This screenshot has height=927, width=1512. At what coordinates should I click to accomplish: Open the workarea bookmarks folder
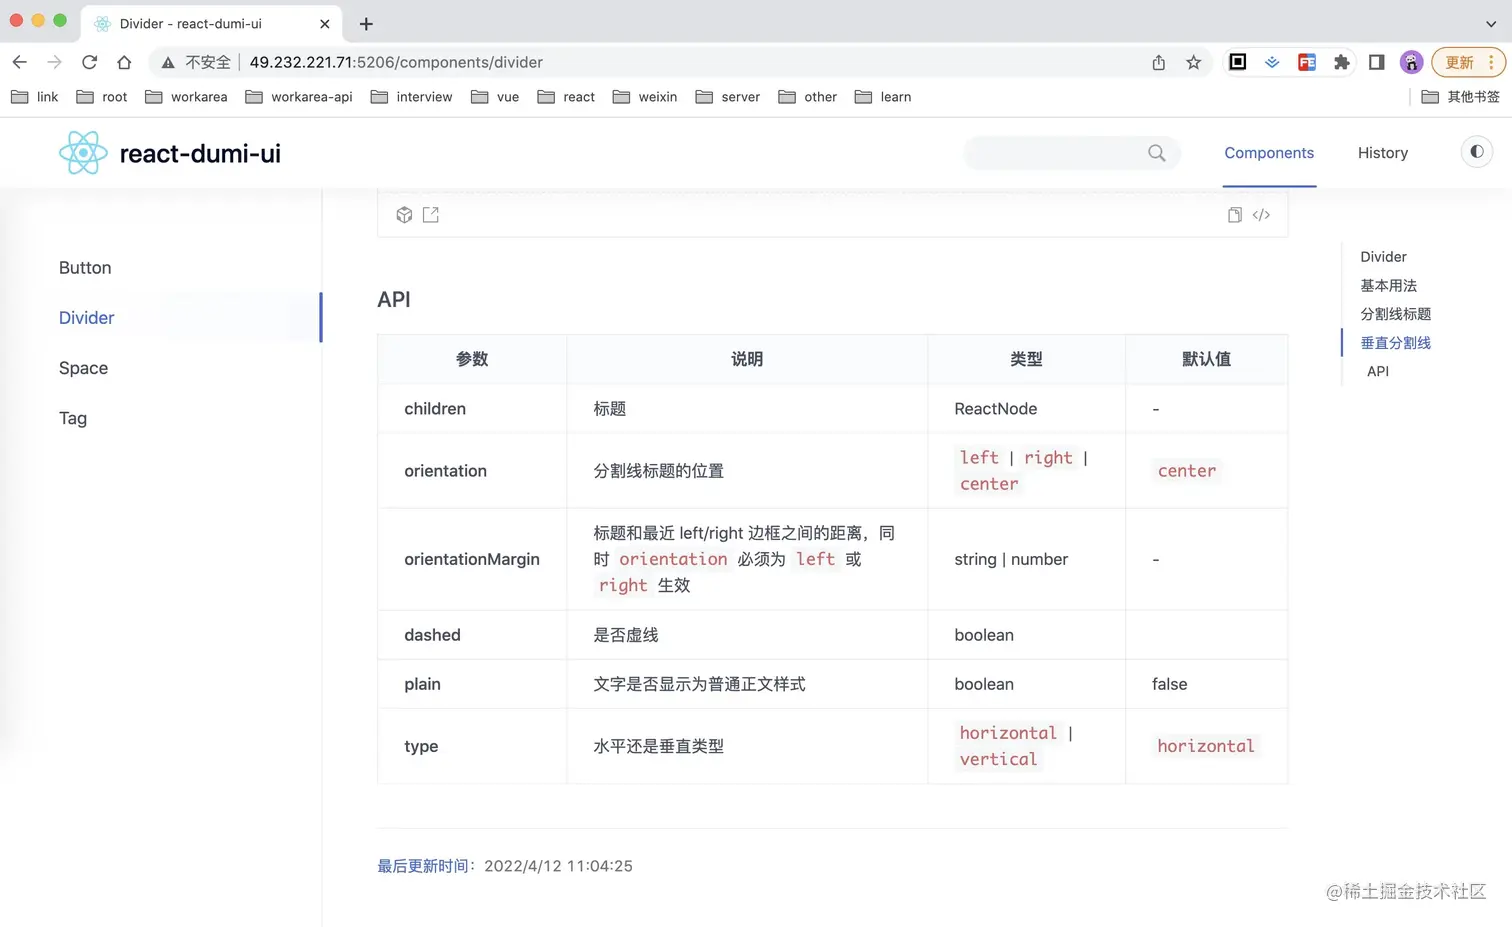pos(186,97)
